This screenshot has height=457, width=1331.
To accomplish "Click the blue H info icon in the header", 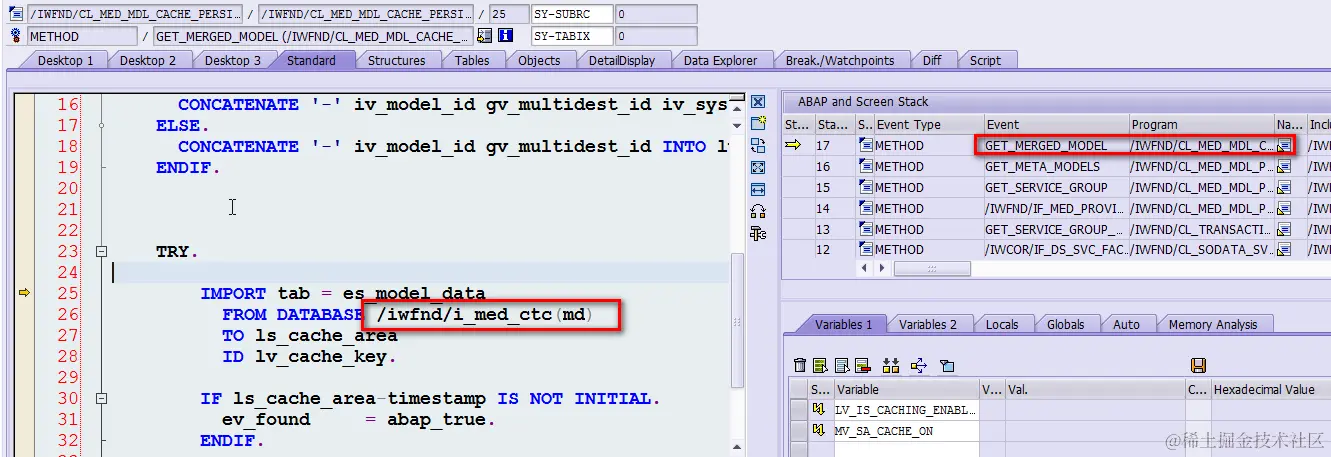I will click(505, 36).
